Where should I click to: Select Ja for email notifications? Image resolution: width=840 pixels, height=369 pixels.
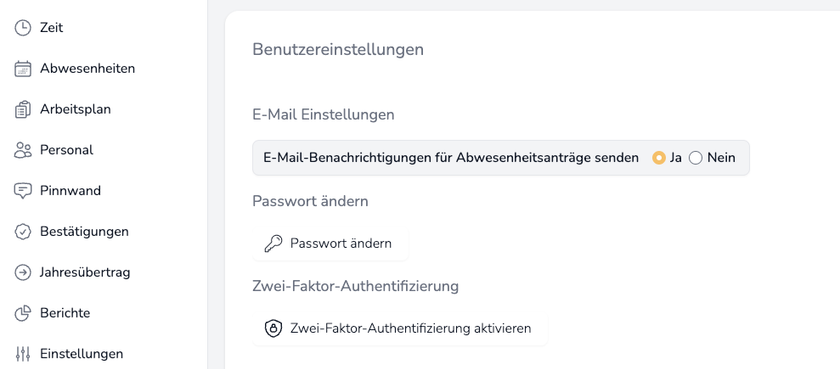click(x=658, y=158)
